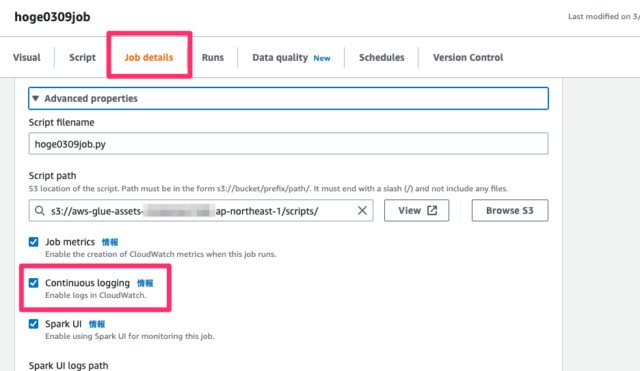640x371 pixels.
Task: Open the Script tab
Action: [82, 58]
